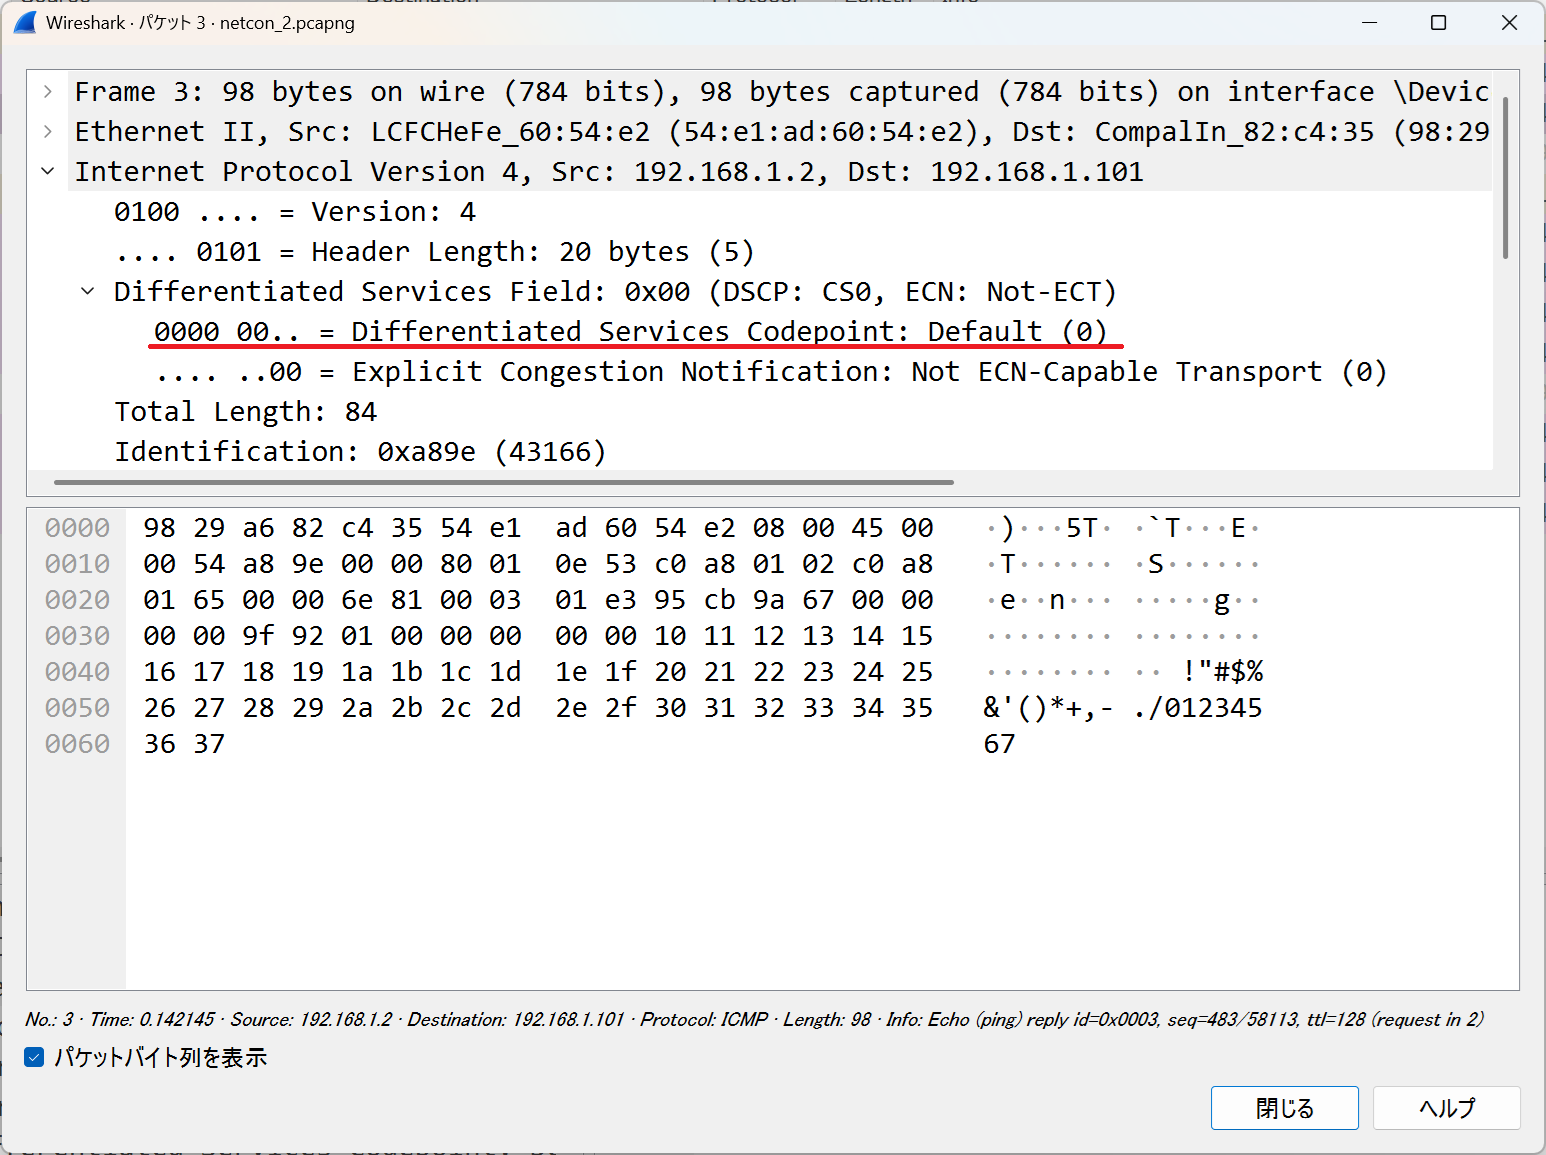Click the ヘルプ button
Image resolution: width=1546 pixels, height=1155 pixels.
1446,1108
